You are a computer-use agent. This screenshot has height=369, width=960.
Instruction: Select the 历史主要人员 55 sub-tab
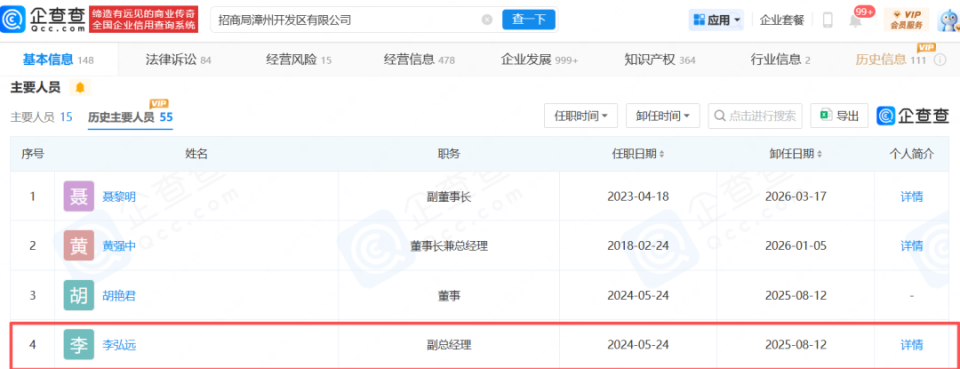pyautogui.click(x=130, y=117)
